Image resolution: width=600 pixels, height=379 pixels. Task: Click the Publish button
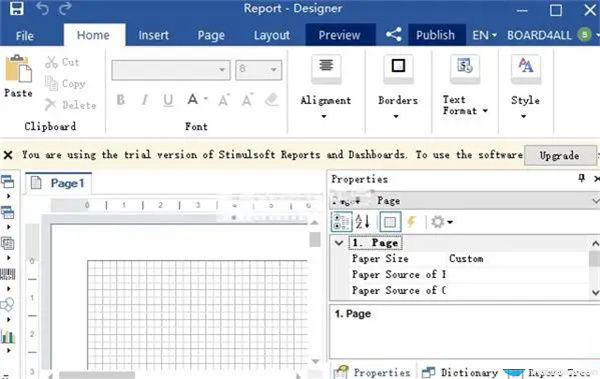click(x=435, y=35)
